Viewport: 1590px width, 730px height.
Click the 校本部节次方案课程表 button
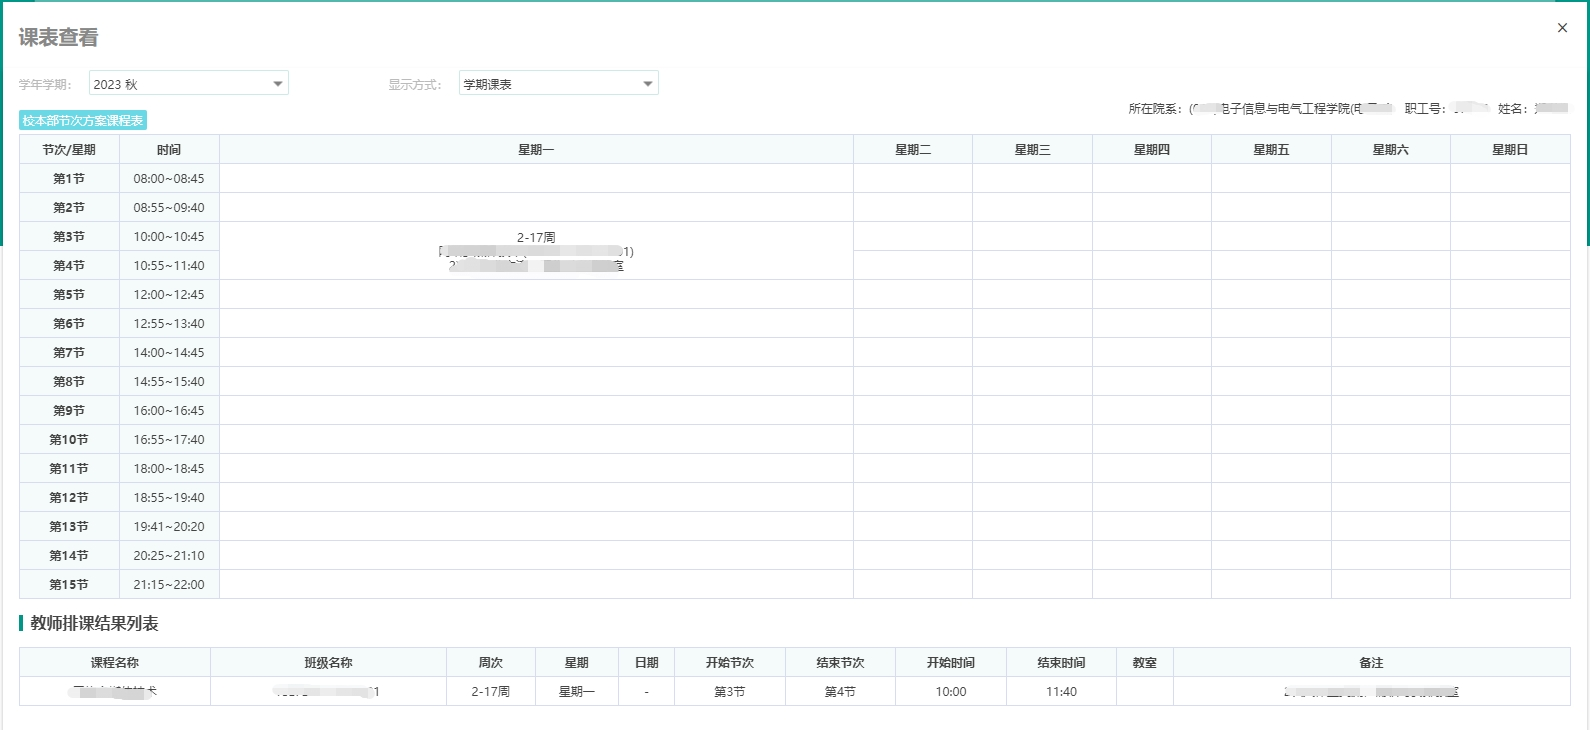83,120
